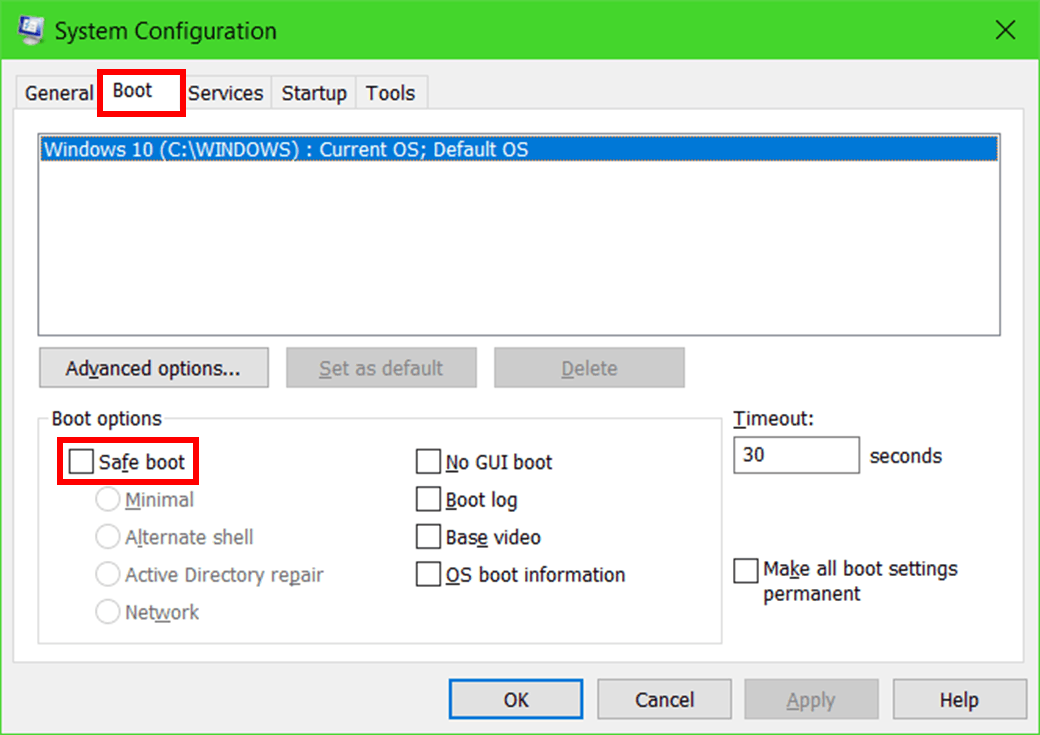Screen dimensions: 1040x735
Task: Open the Tools tab
Action: (390, 92)
